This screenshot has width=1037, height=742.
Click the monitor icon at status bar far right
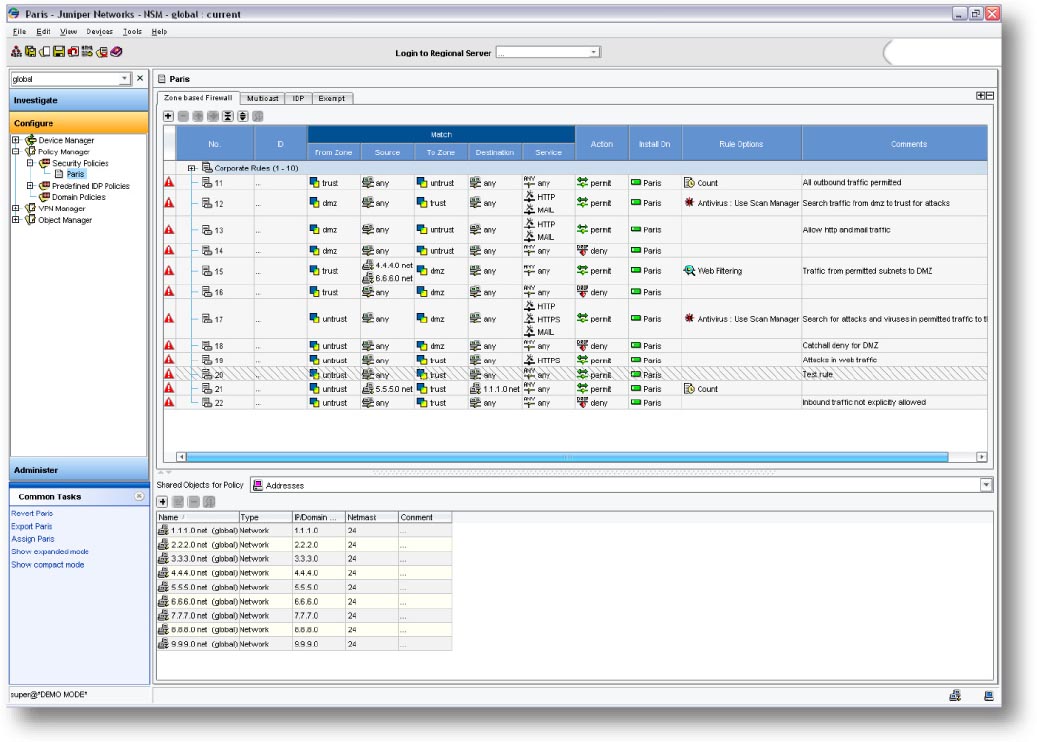pyautogui.click(x=989, y=695)
